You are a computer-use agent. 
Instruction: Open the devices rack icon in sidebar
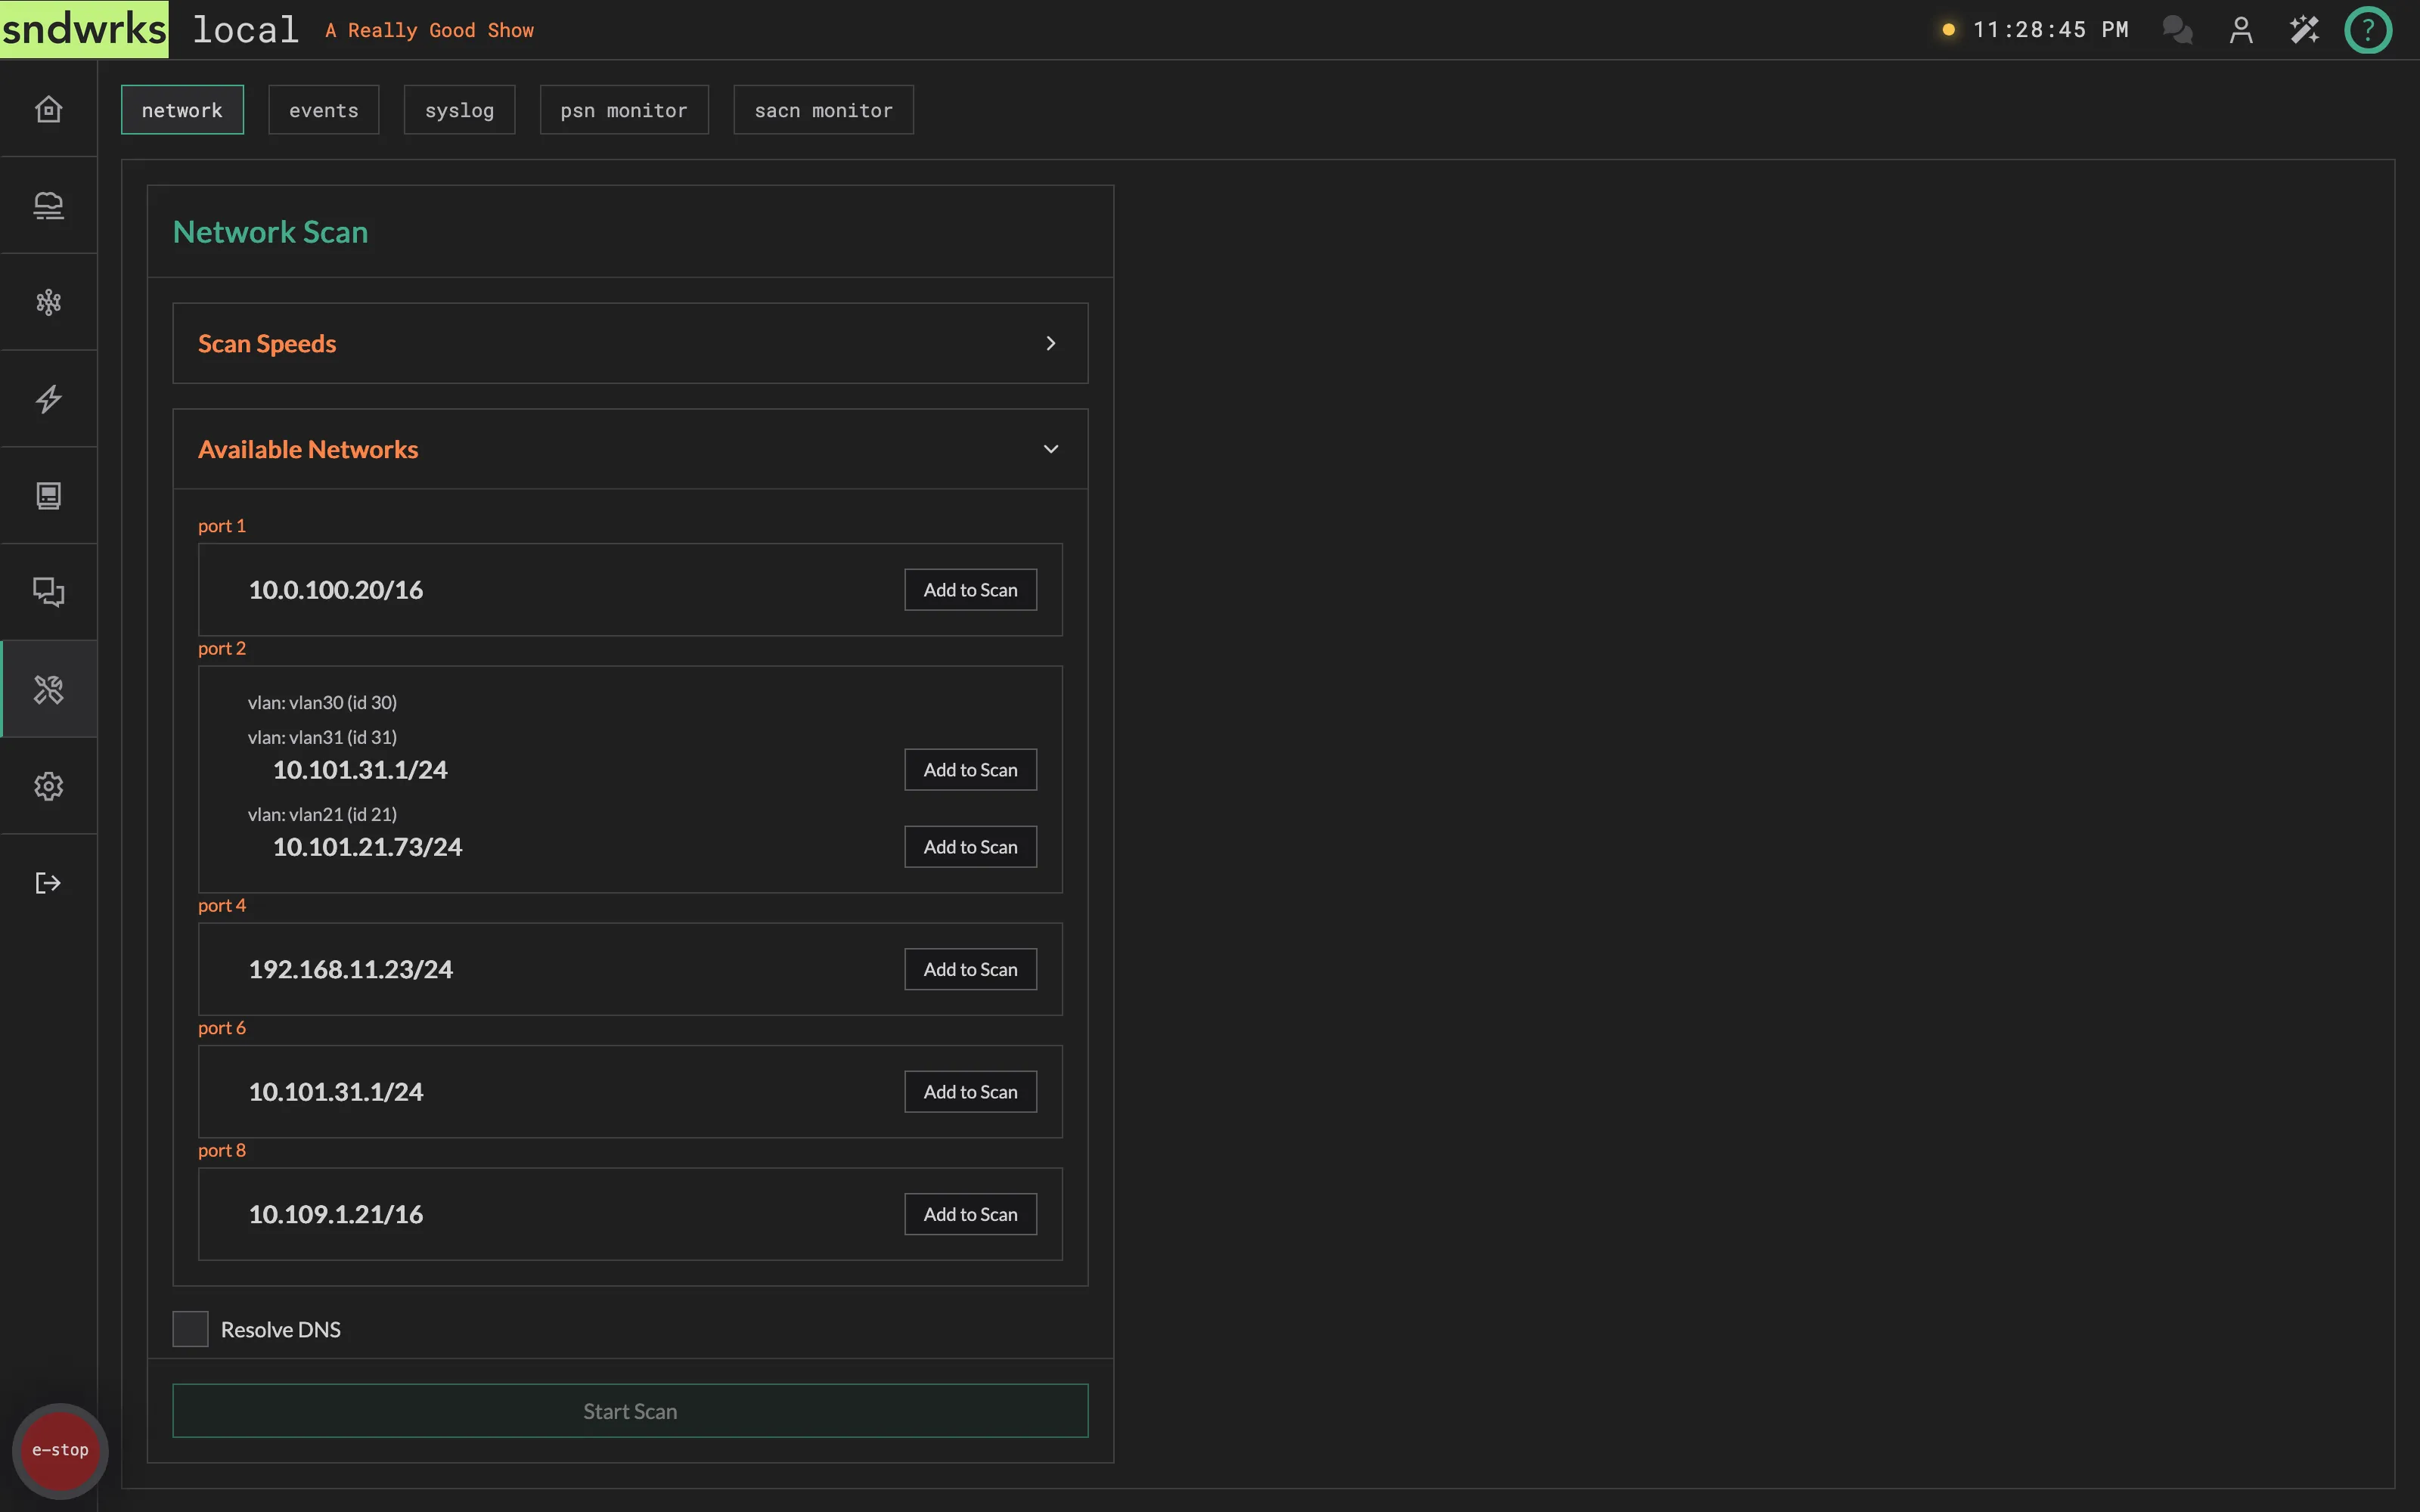pyautogui.click(x=48, y=206)
